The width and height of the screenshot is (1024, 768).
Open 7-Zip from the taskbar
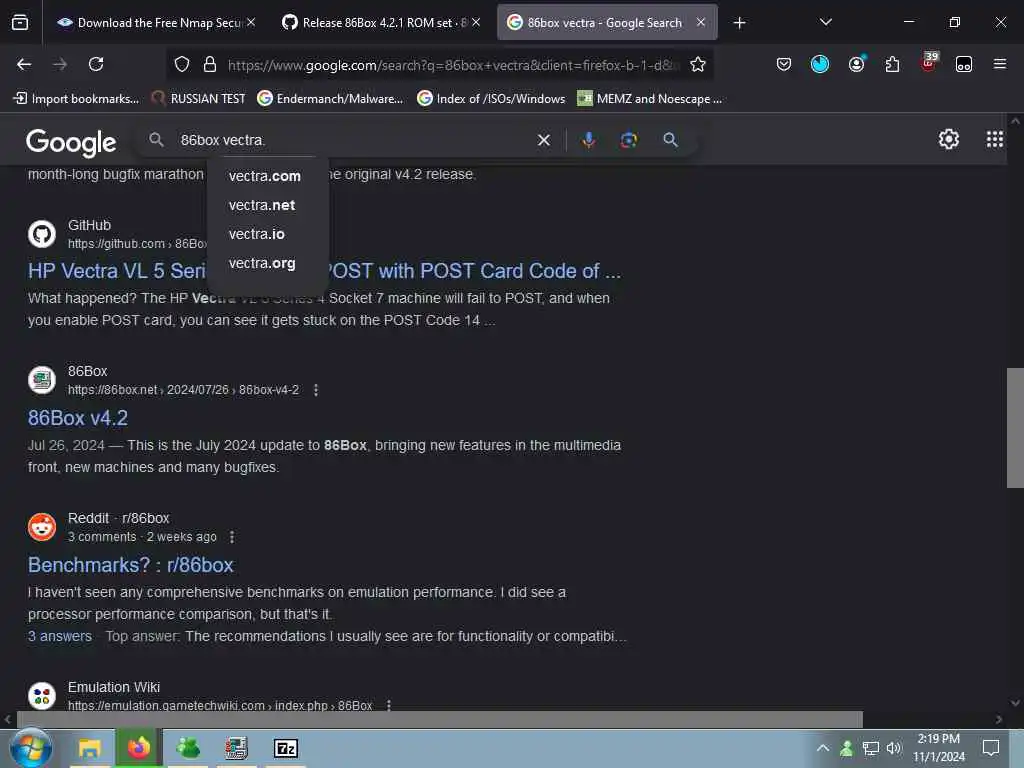286,748
